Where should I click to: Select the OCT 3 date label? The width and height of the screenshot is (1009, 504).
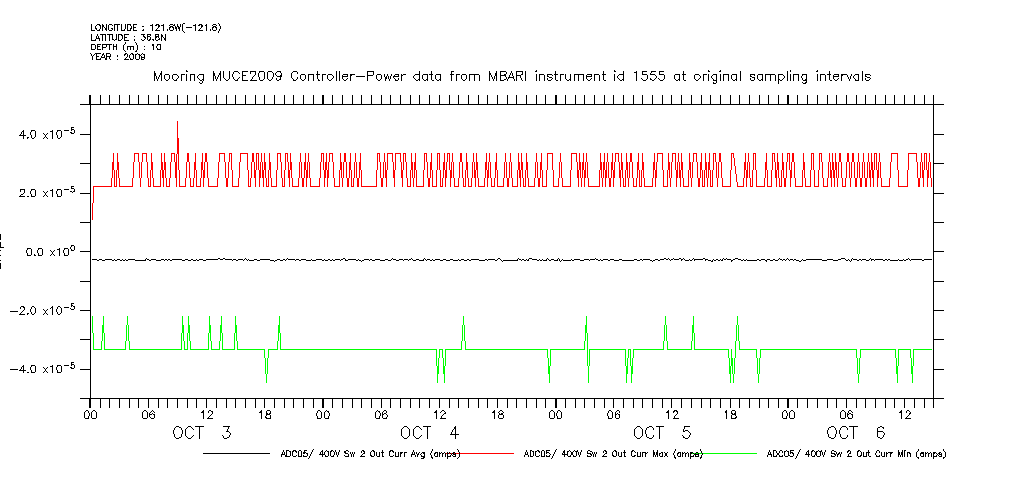(x=202, y=433)
